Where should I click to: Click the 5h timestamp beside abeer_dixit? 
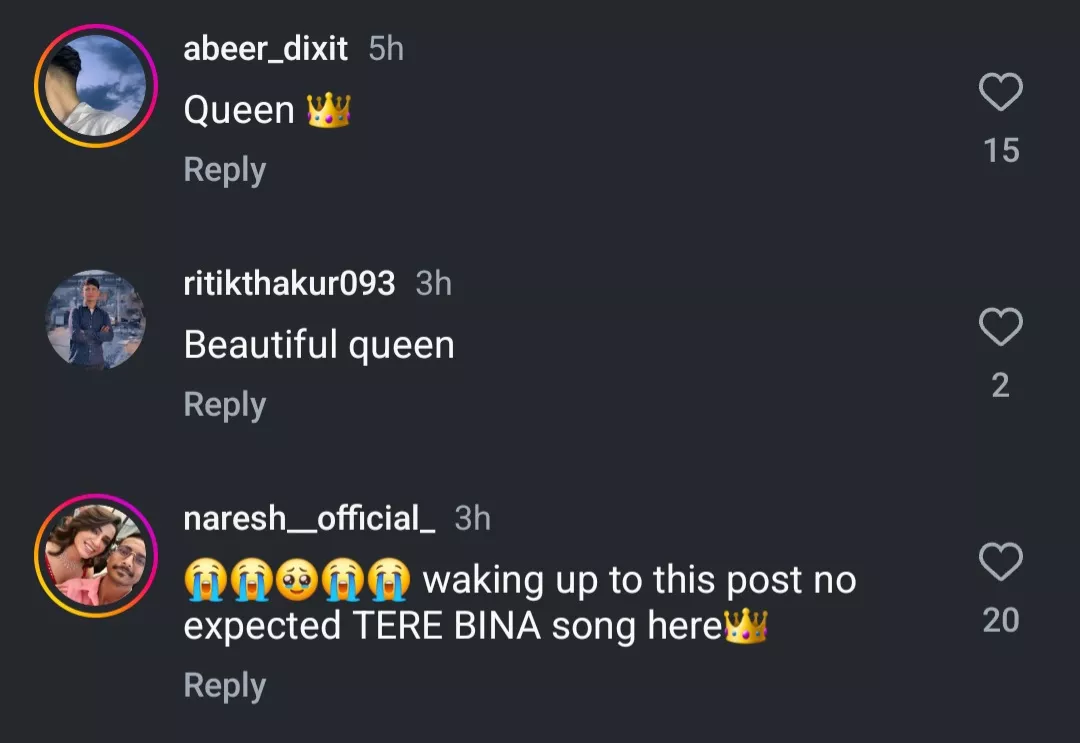386,48
